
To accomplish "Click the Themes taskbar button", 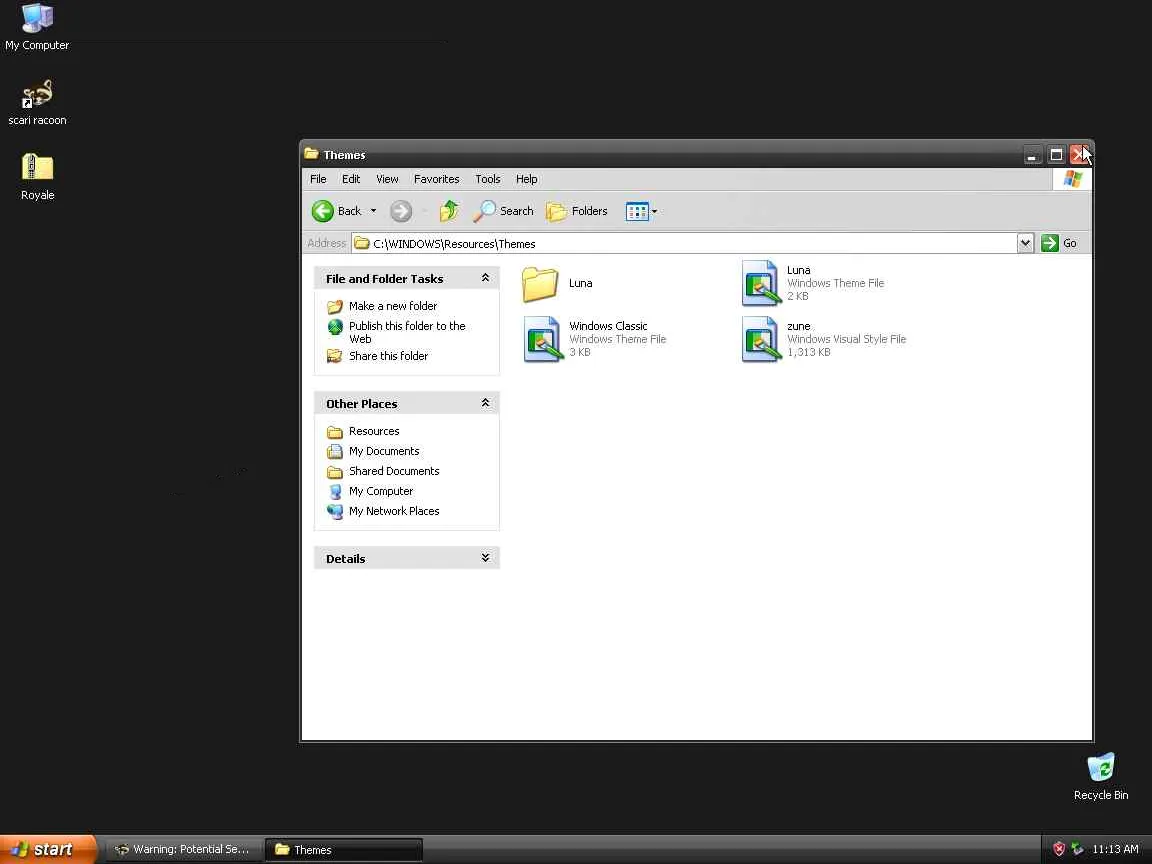I will (344, 849).
